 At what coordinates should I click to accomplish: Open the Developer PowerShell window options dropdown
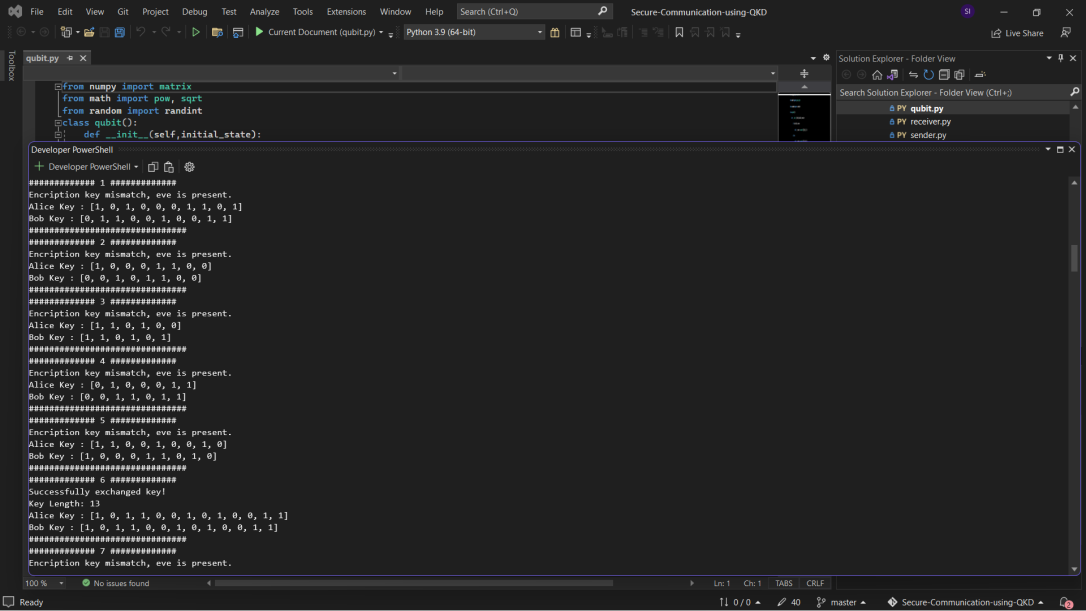click(1048, 150)
